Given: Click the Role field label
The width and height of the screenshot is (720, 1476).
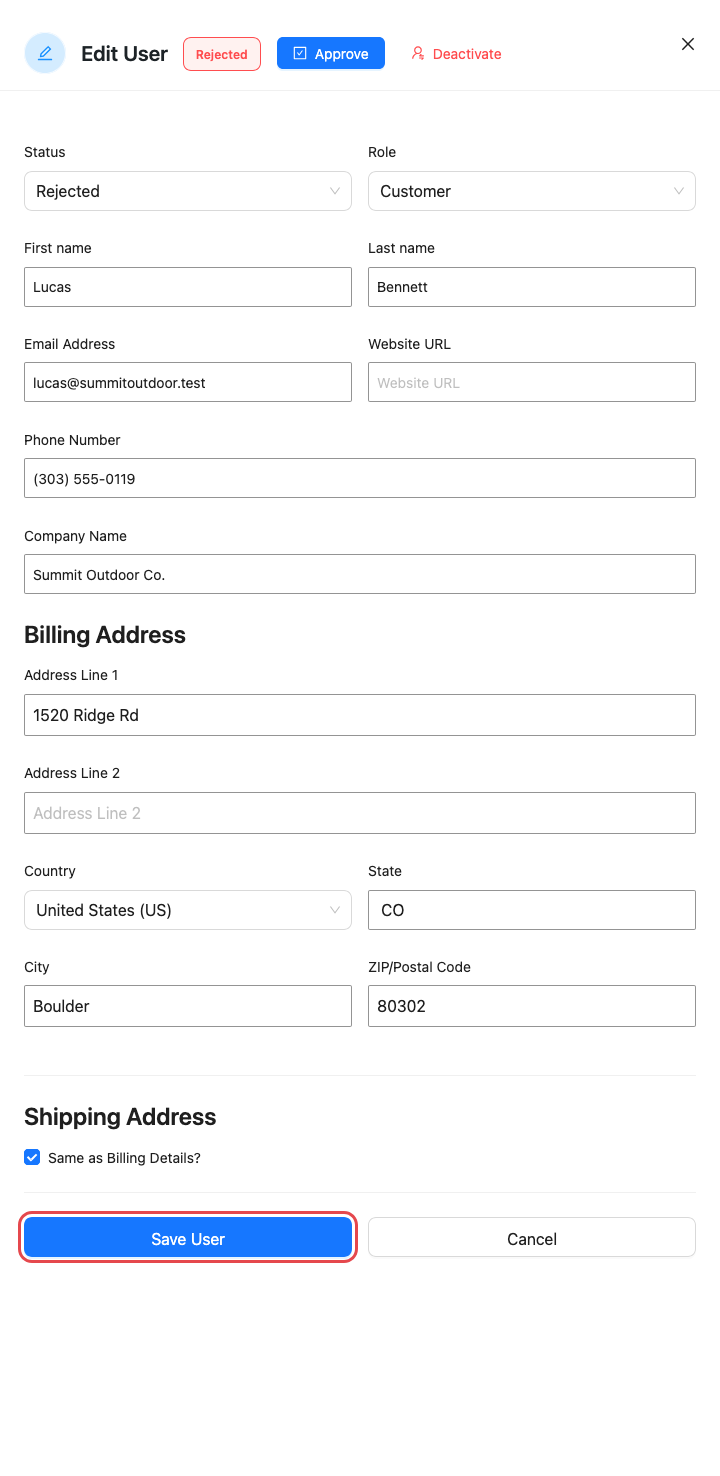Looking at the screenshot, I should point(382,152).
